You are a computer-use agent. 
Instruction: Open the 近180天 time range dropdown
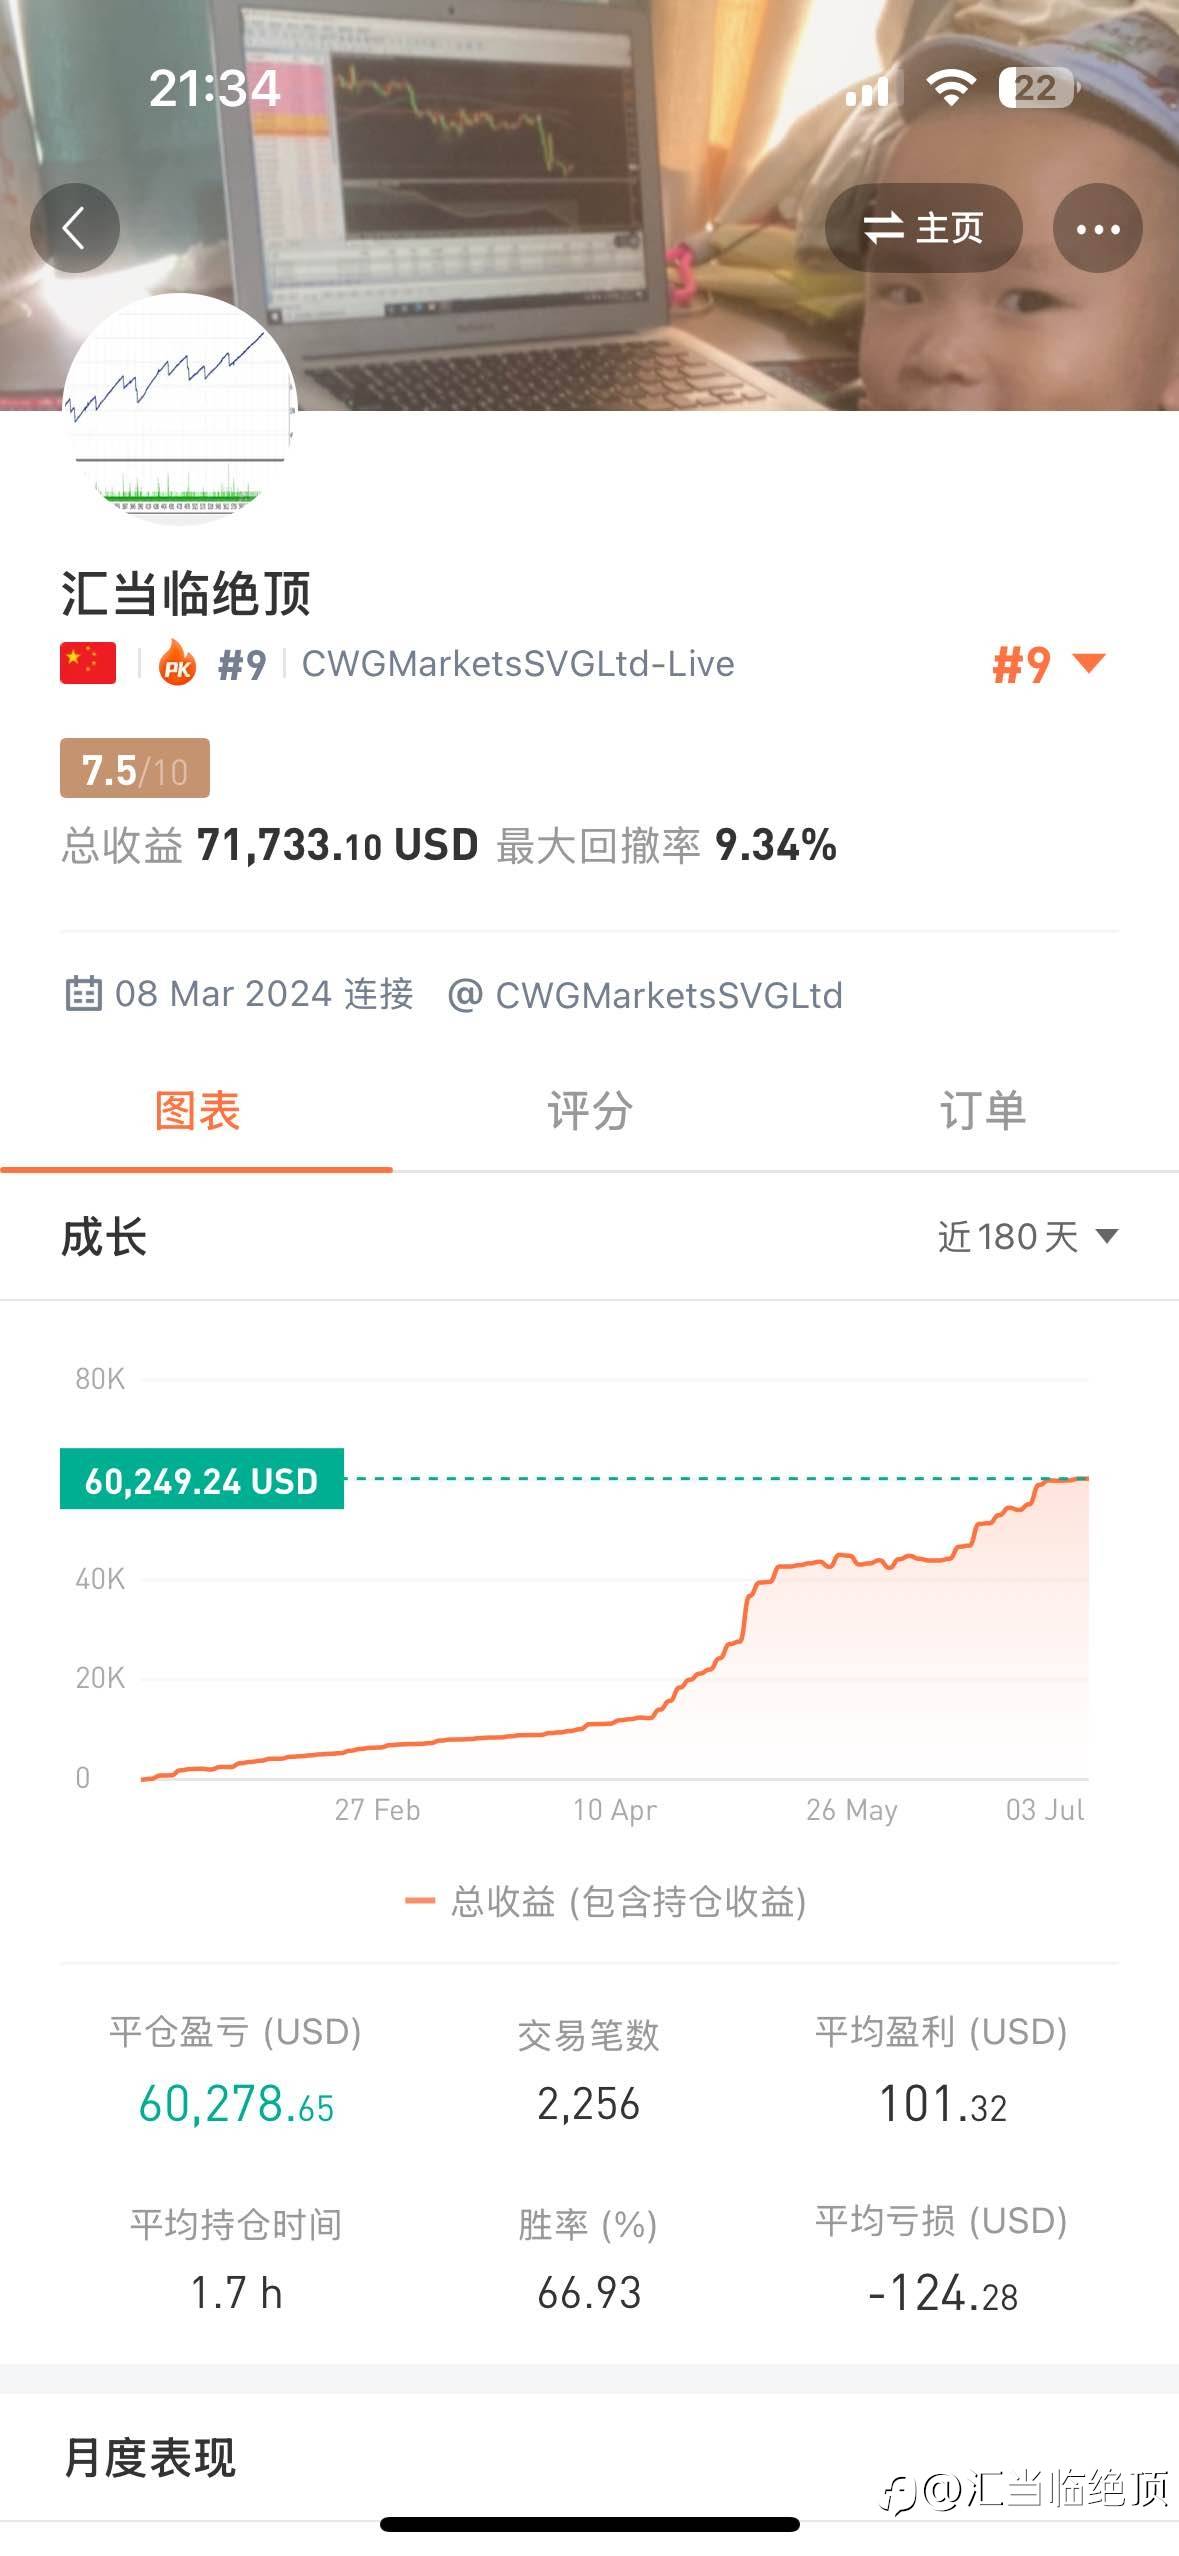pos(1027,1237)
